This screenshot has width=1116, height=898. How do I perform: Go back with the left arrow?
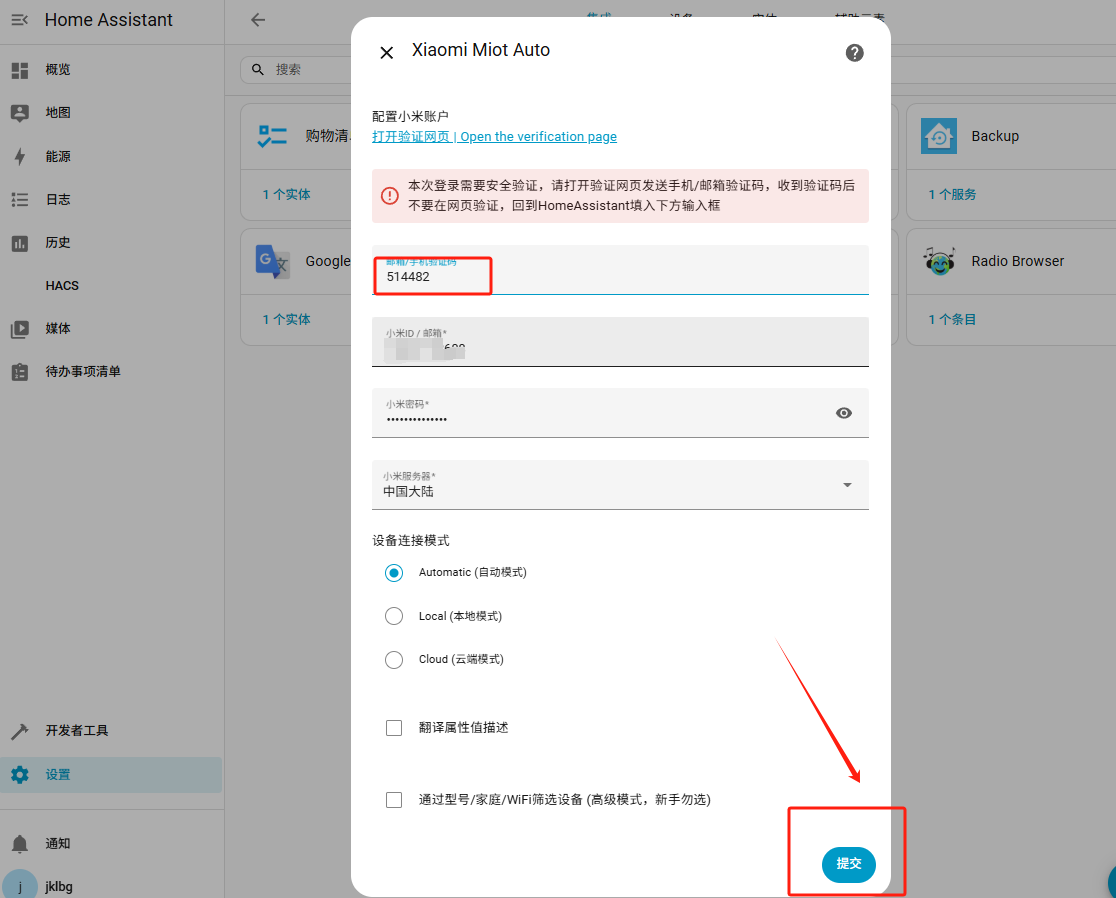click(258, 20)
